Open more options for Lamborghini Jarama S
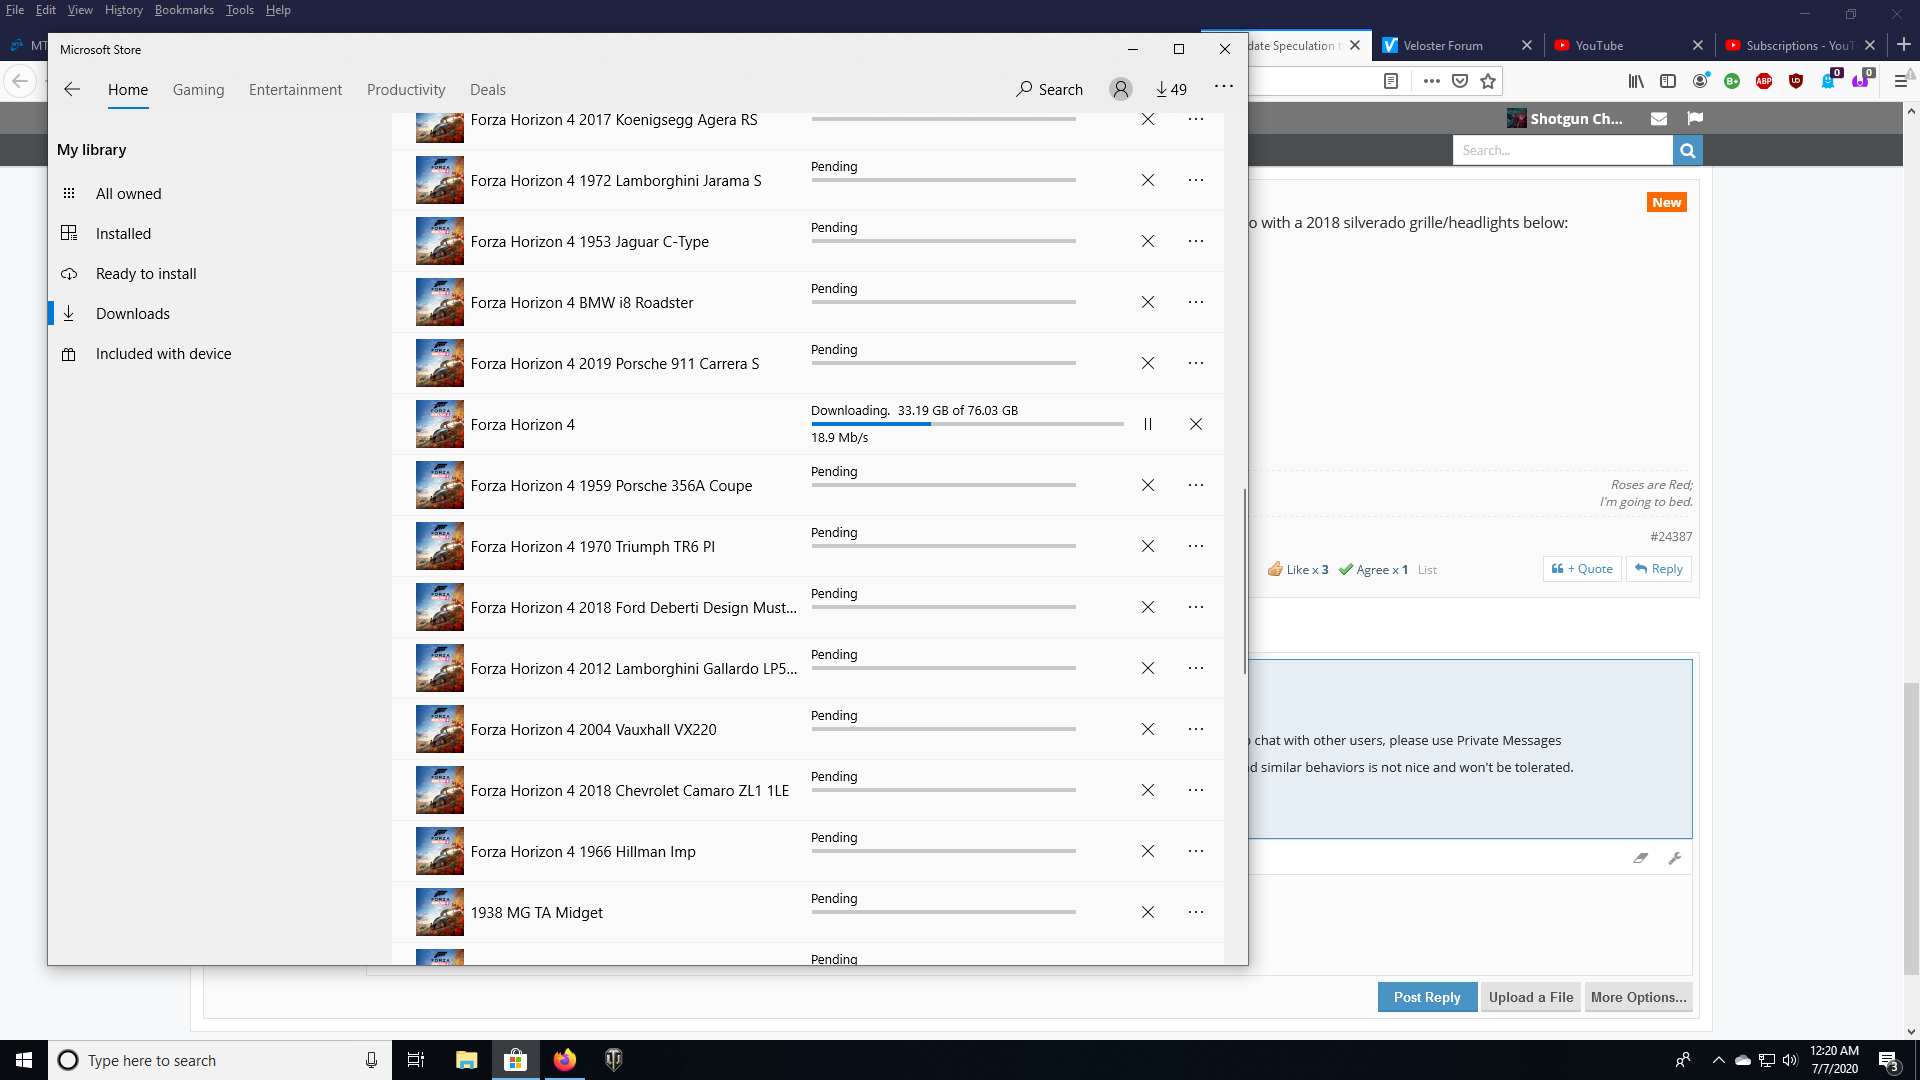The width and height of the screenshot is (1920, 1080). coord(1196,180)
